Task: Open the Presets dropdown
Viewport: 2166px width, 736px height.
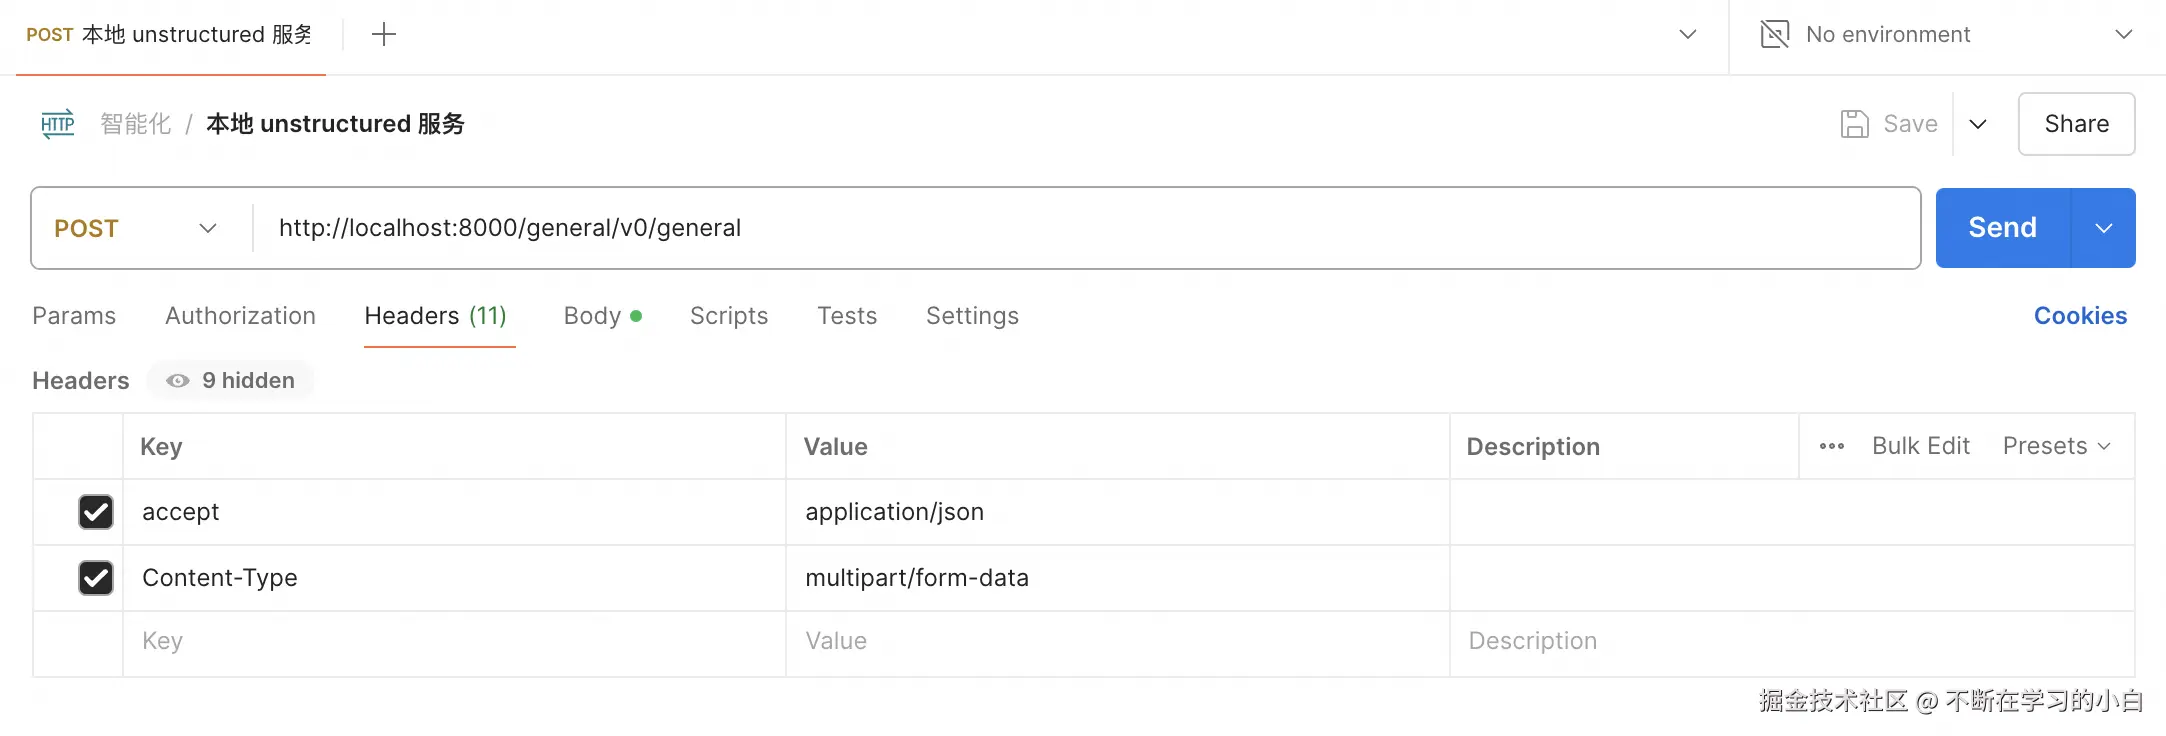Action: (x=2056, y=446)
